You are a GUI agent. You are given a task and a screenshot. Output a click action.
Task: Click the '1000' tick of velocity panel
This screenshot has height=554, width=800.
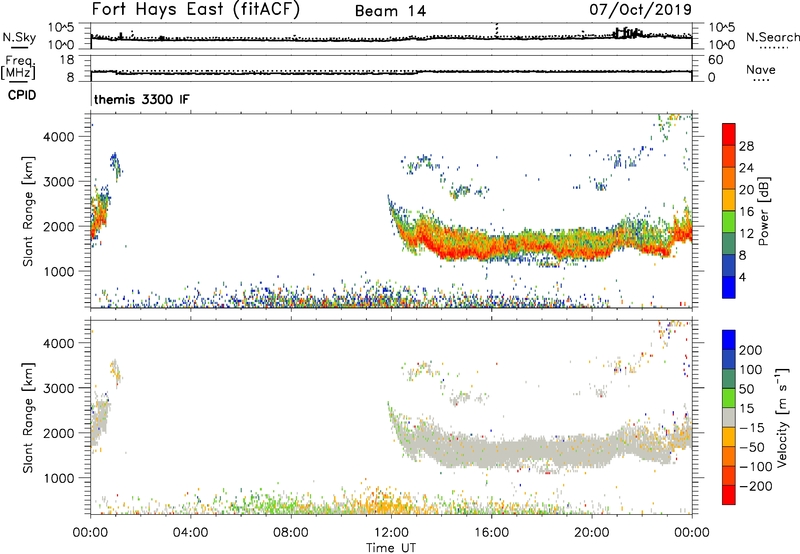point(58,478)
